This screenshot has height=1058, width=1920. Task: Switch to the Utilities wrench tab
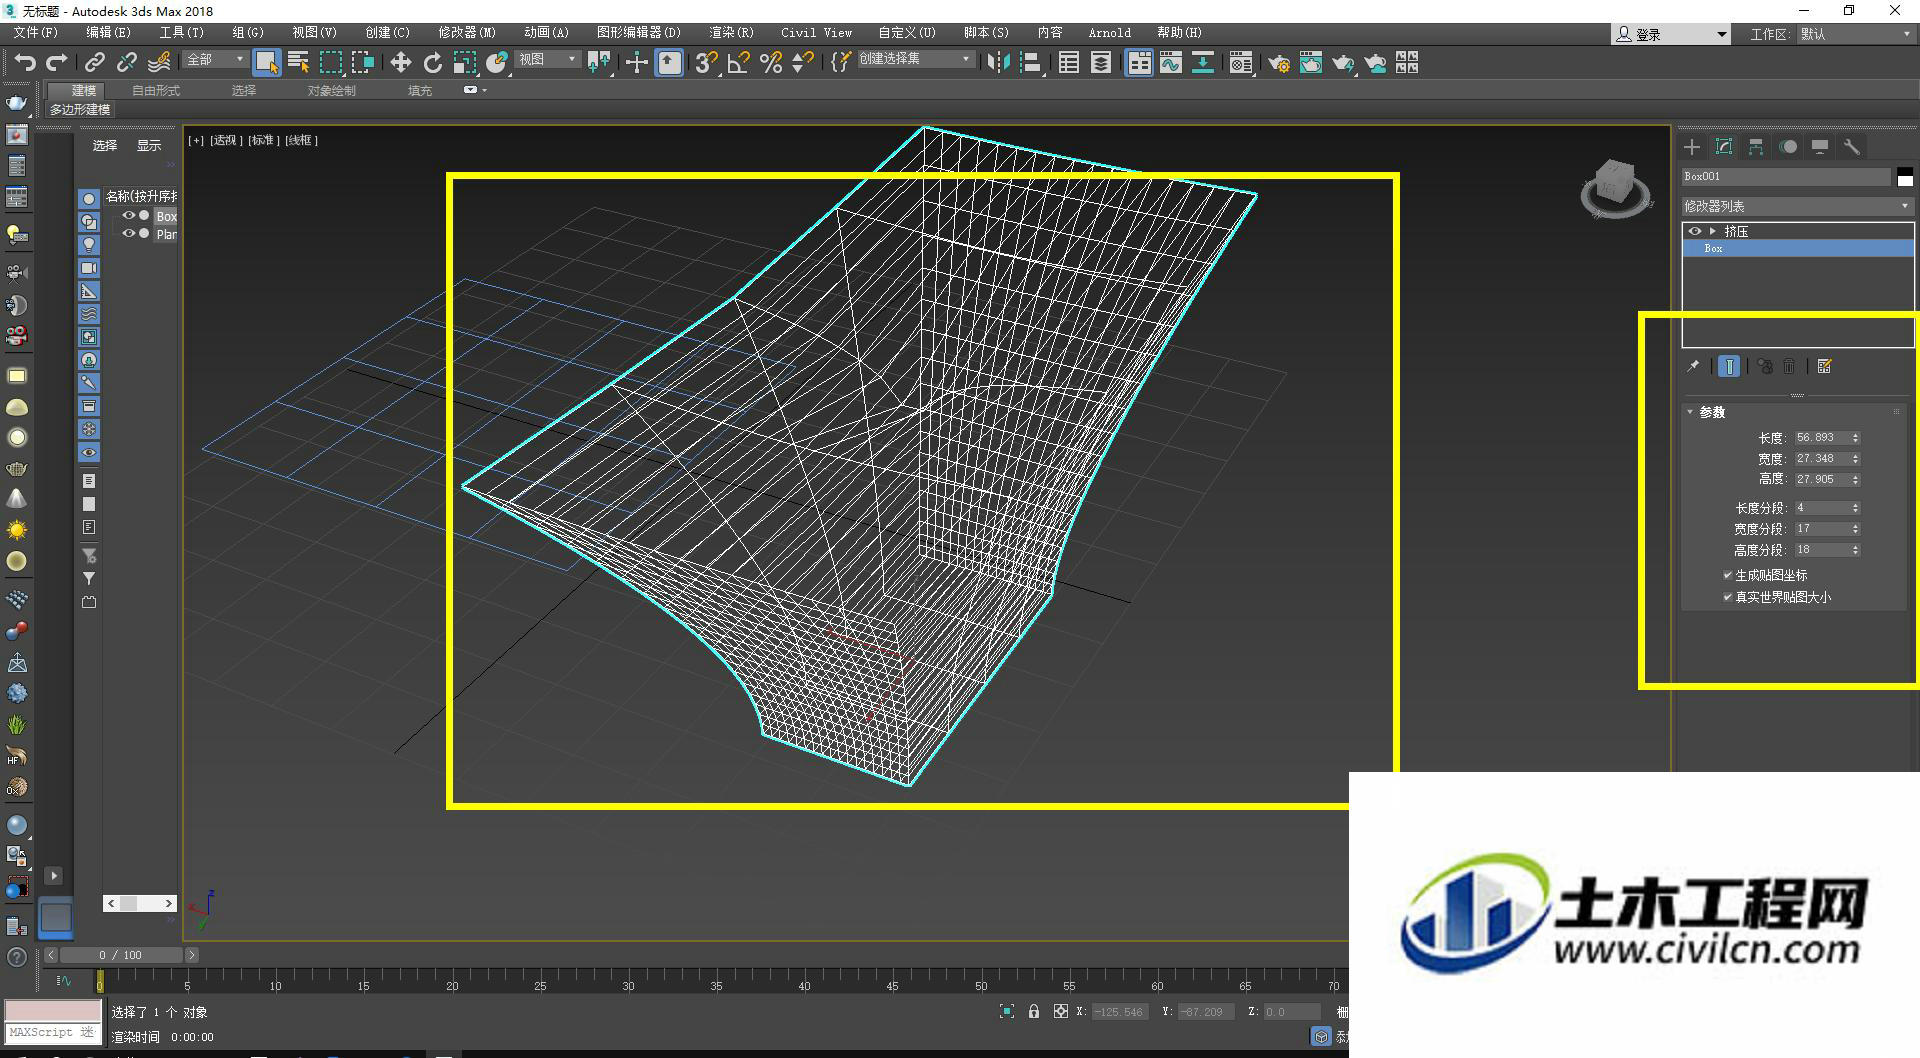tap(1852, 147)
